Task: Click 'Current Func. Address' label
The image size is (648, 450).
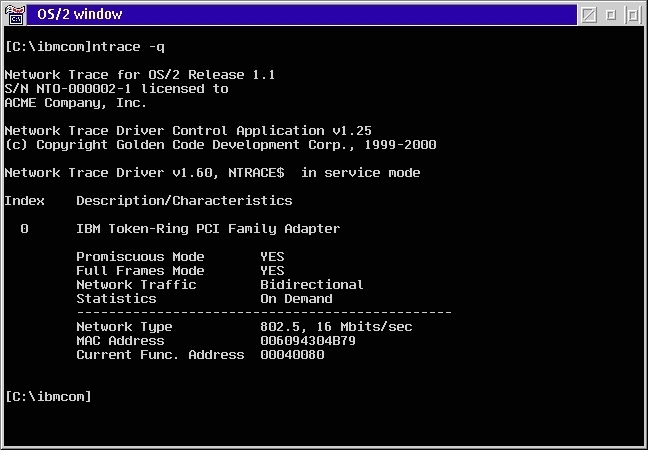Action: 160,355
